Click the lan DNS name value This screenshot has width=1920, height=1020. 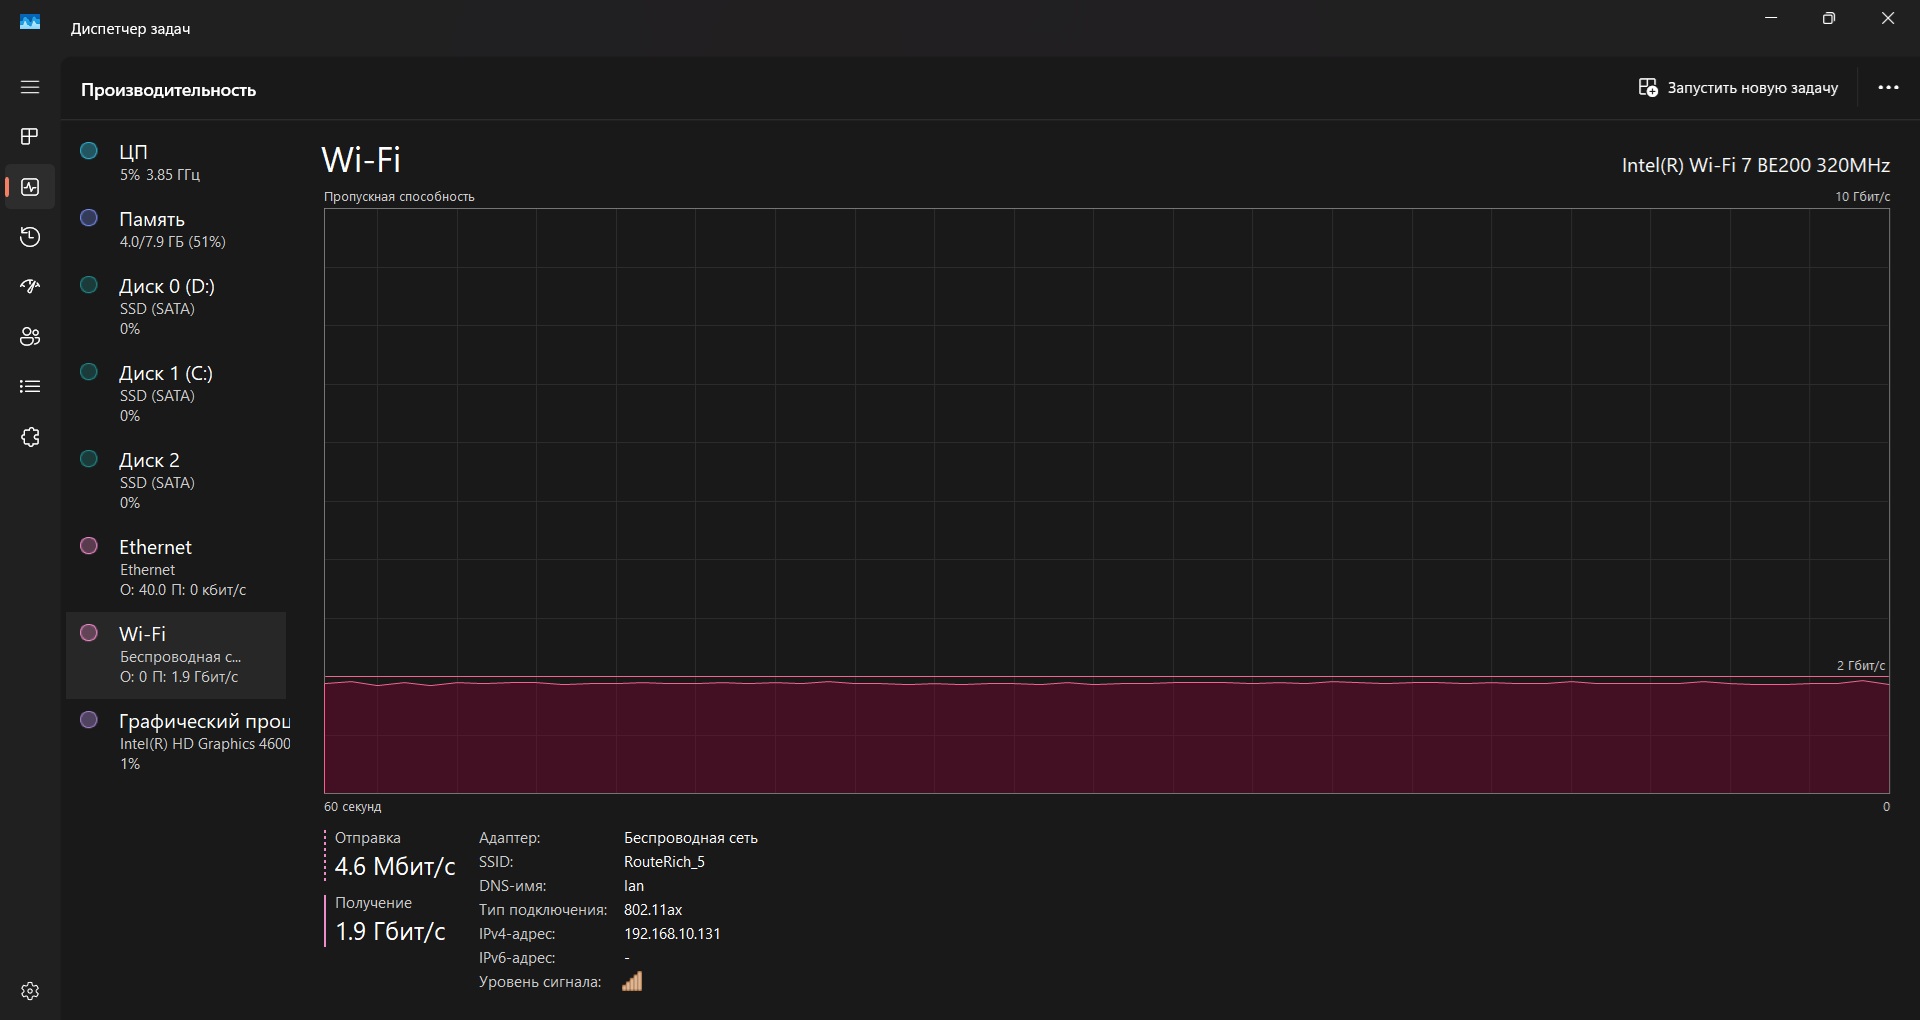634,886
